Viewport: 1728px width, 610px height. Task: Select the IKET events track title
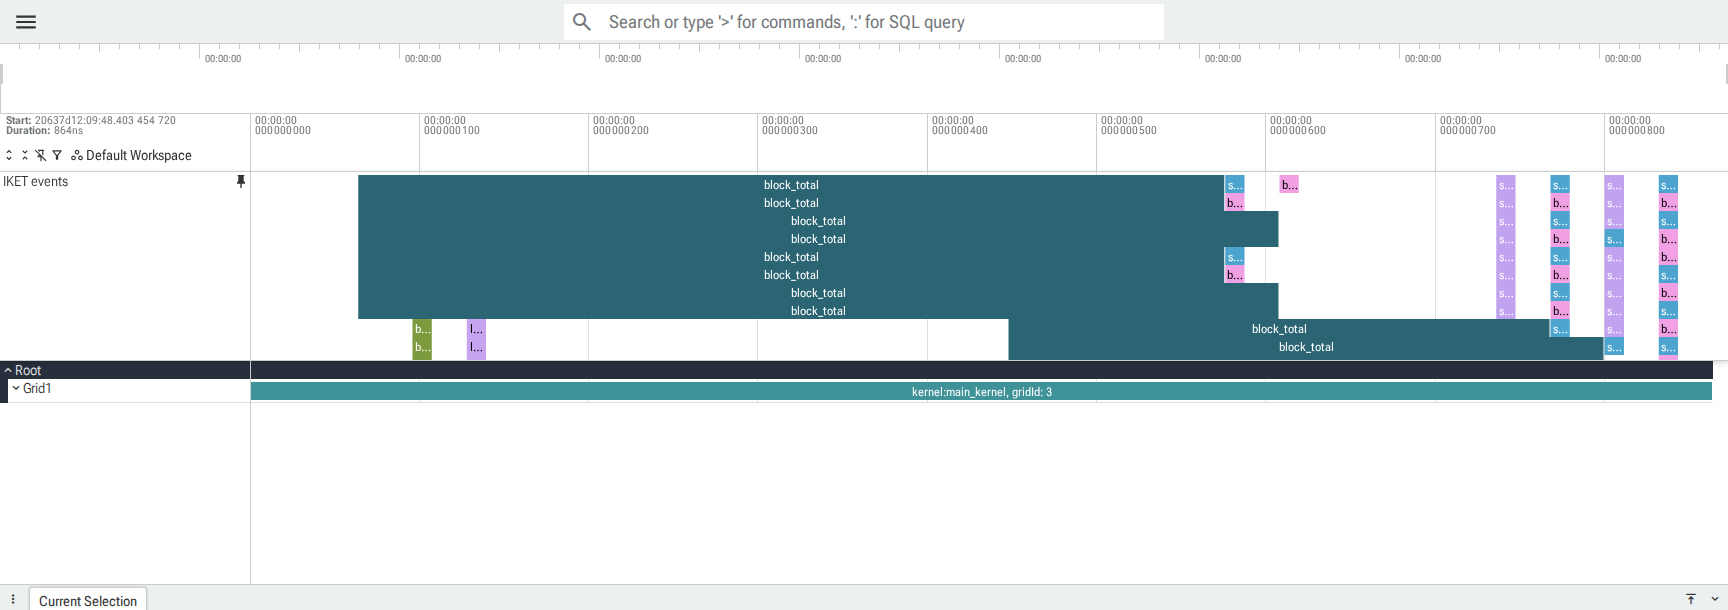36,181
